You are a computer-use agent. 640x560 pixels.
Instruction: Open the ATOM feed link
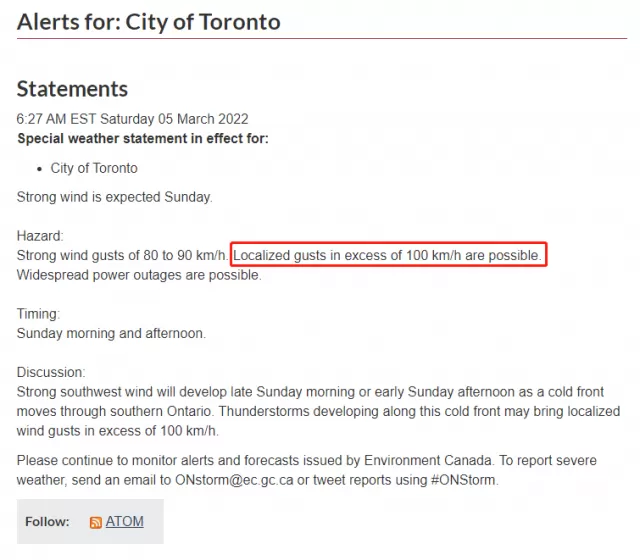124,521
